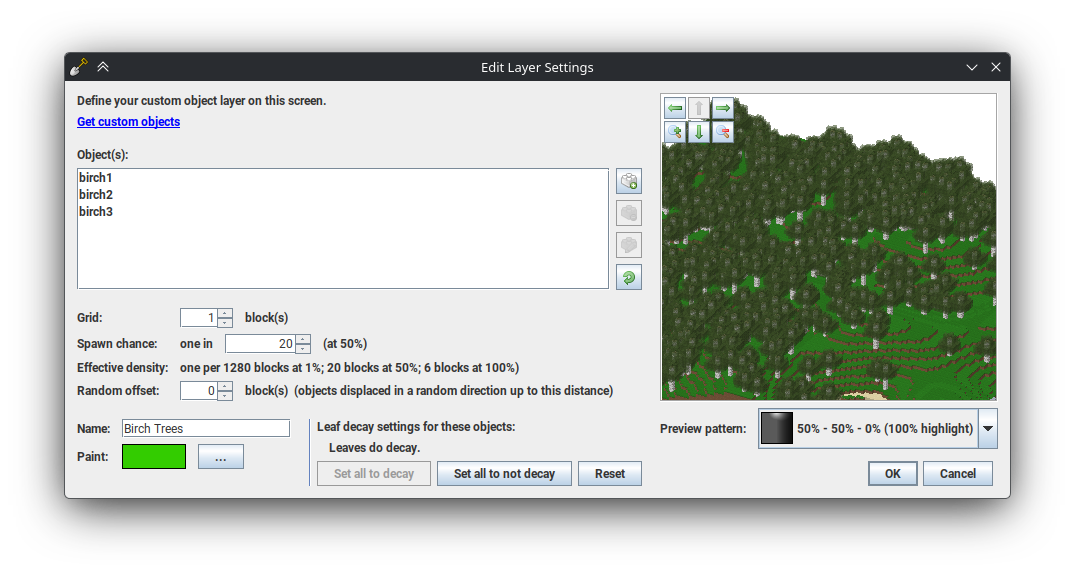Move preview right with green arrow
Screen dimensions: 1075x575
tap(723, 108)
